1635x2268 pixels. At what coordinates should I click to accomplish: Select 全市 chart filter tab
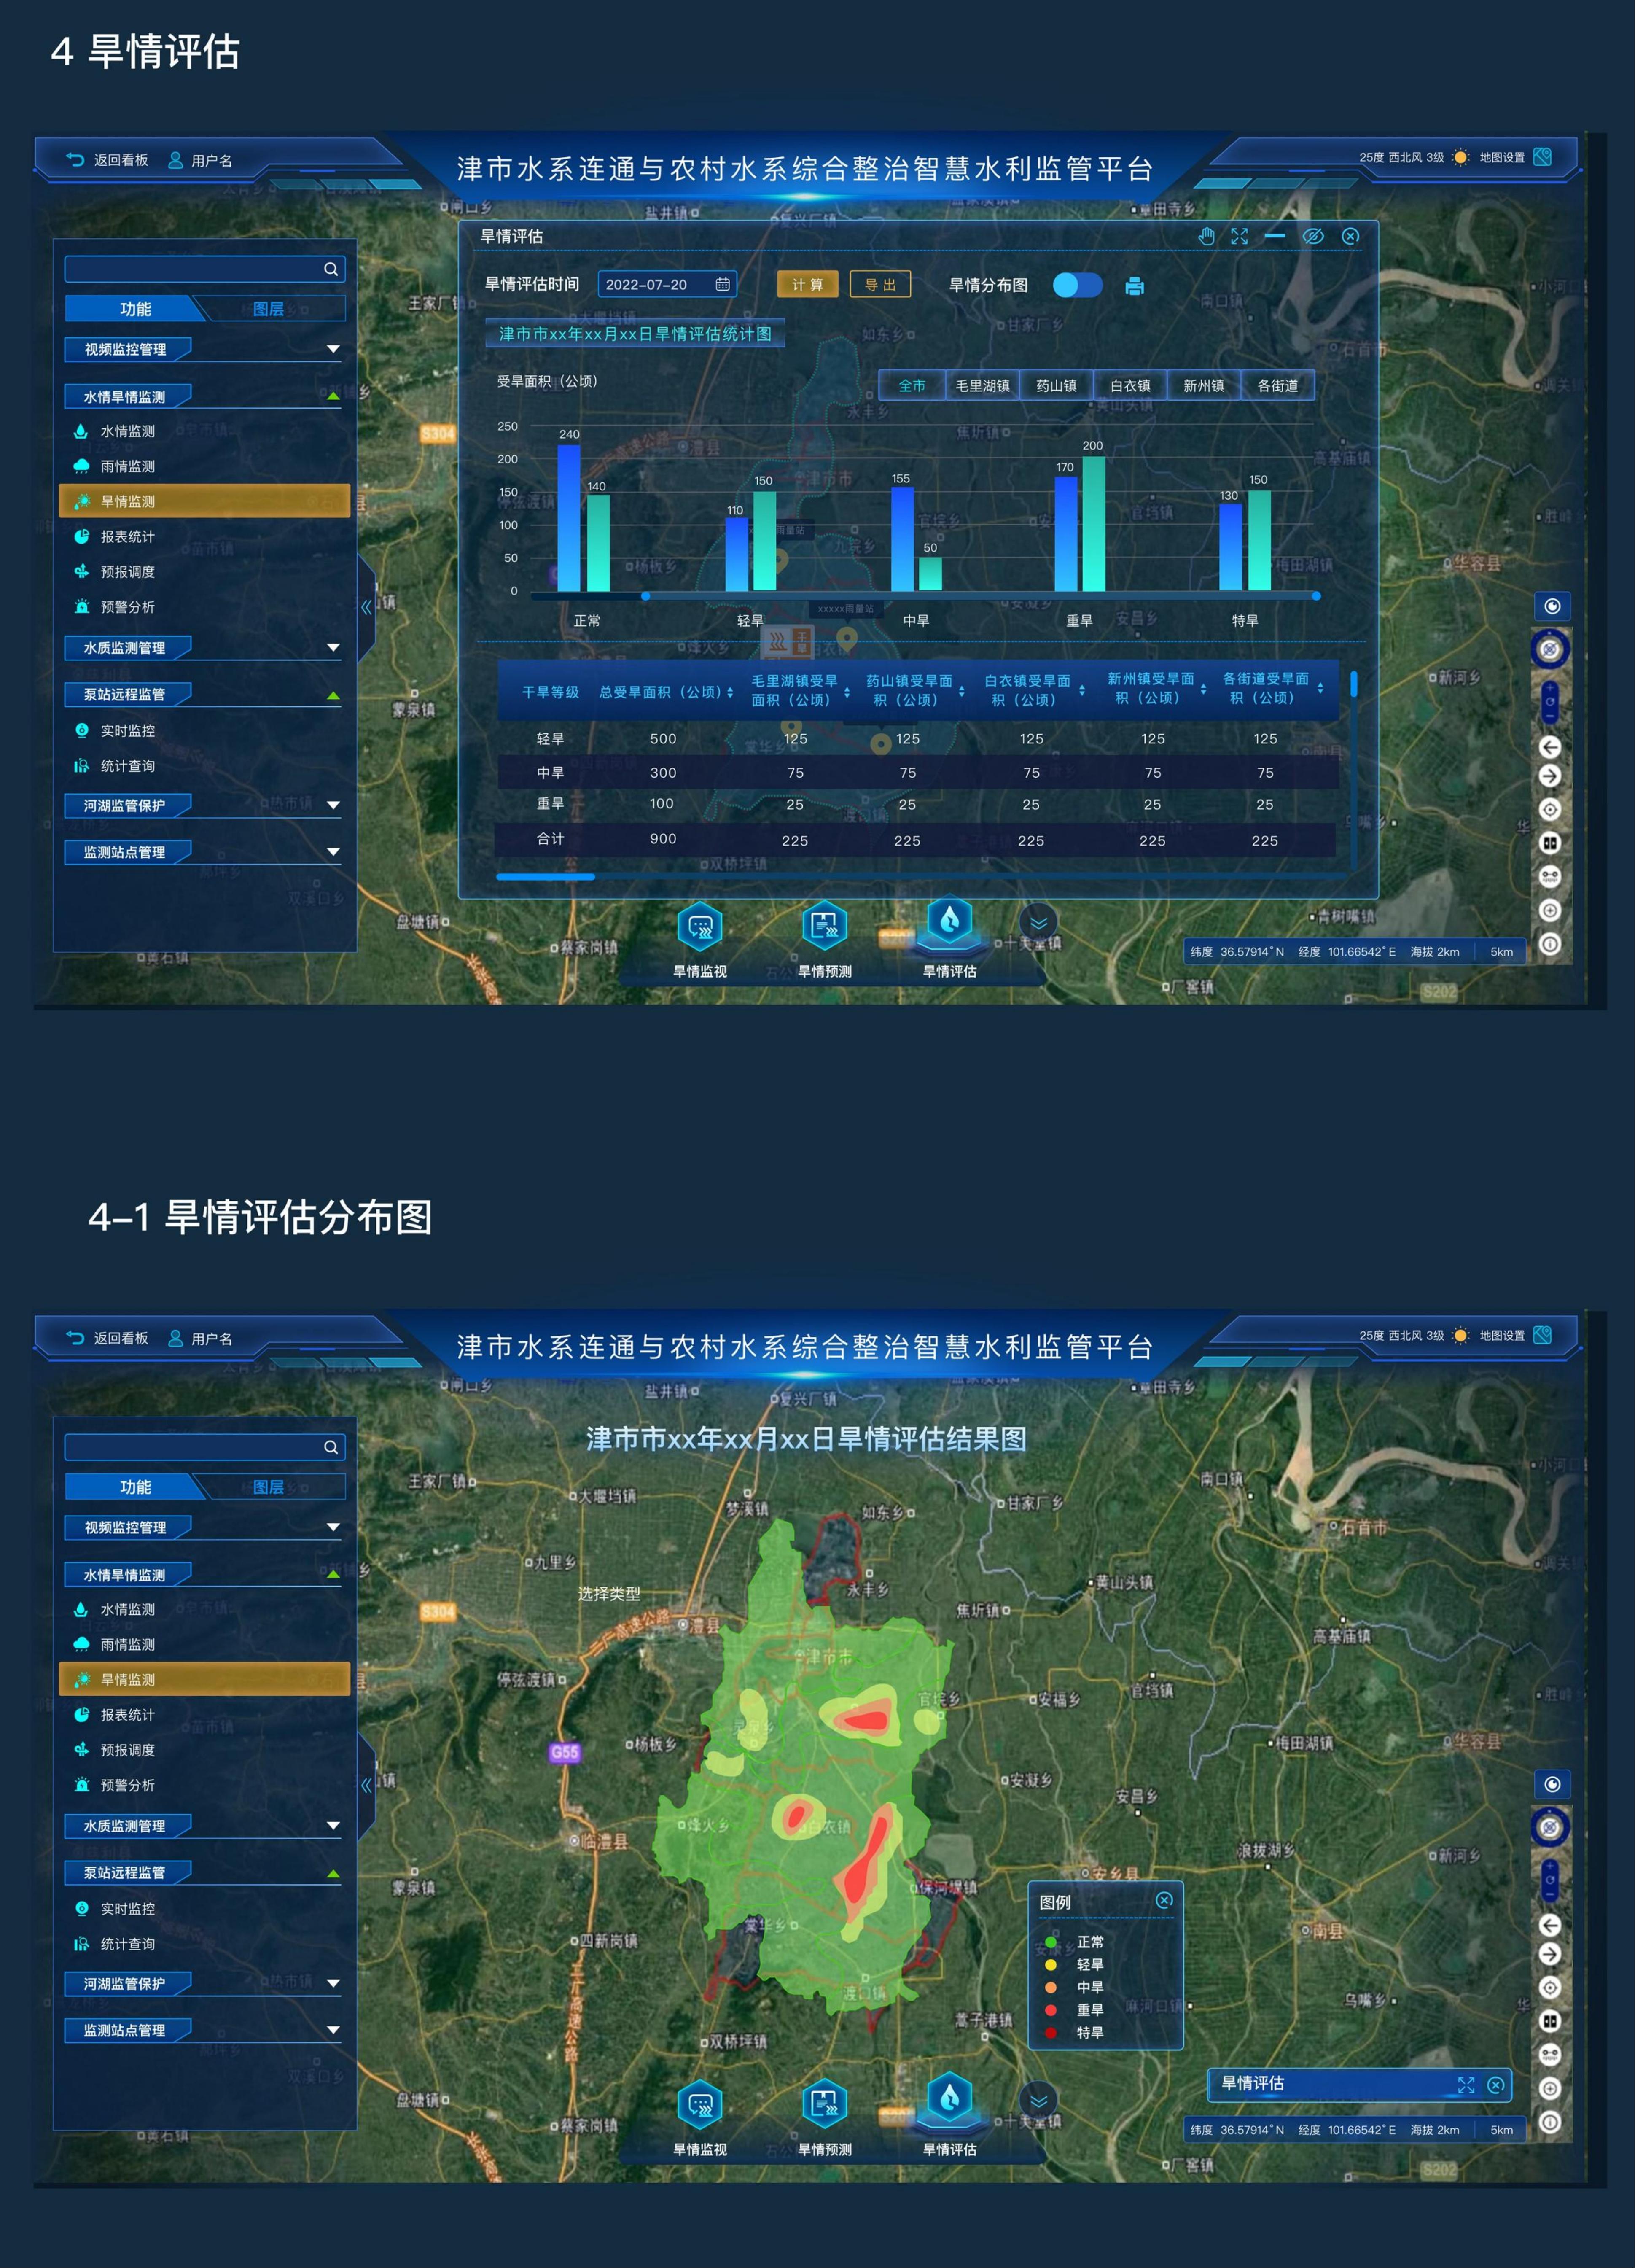pyautogui.click(x=912, y=386)
